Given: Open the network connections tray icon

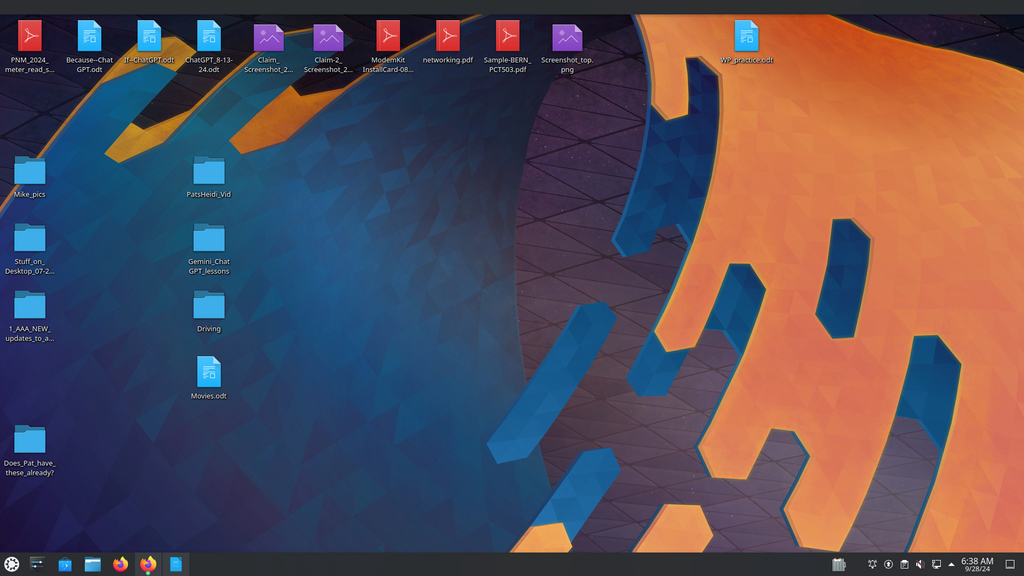Looking at the screenshot, I should tap(936, 564).
